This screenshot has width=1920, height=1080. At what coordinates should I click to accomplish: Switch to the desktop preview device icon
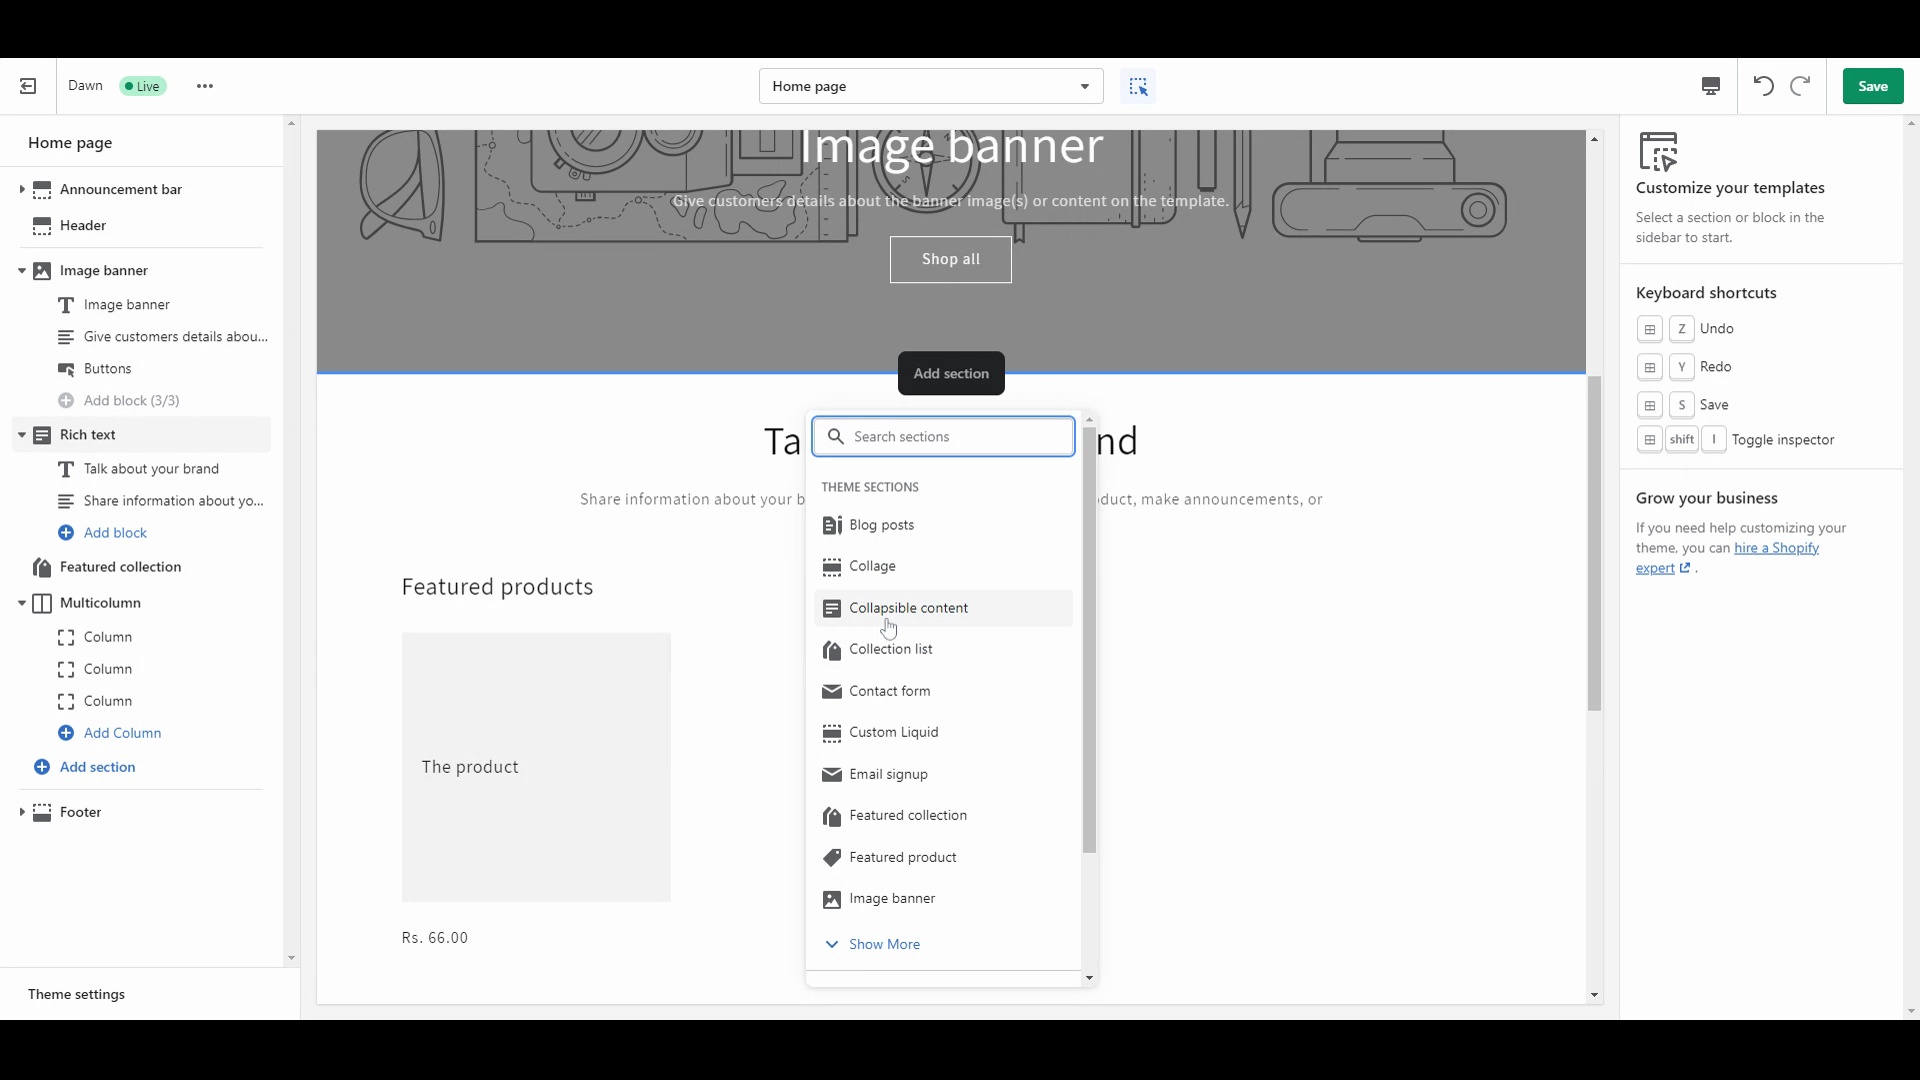[1711, 87]
